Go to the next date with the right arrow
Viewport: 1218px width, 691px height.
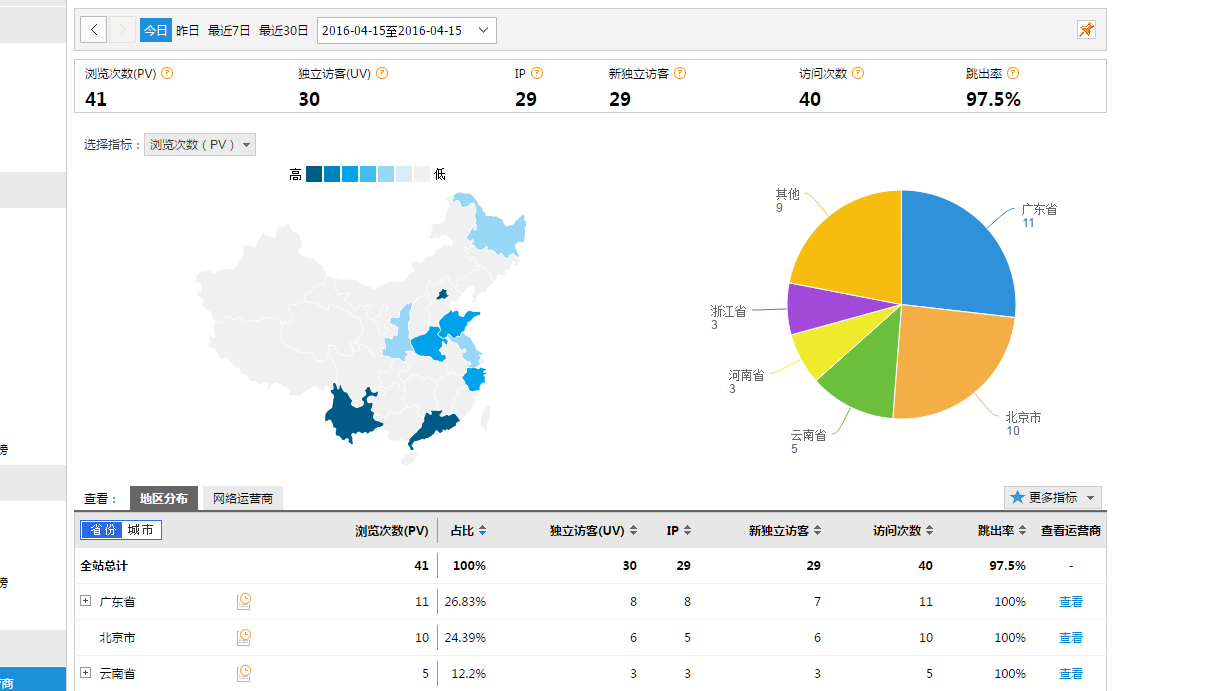point(122,30)
